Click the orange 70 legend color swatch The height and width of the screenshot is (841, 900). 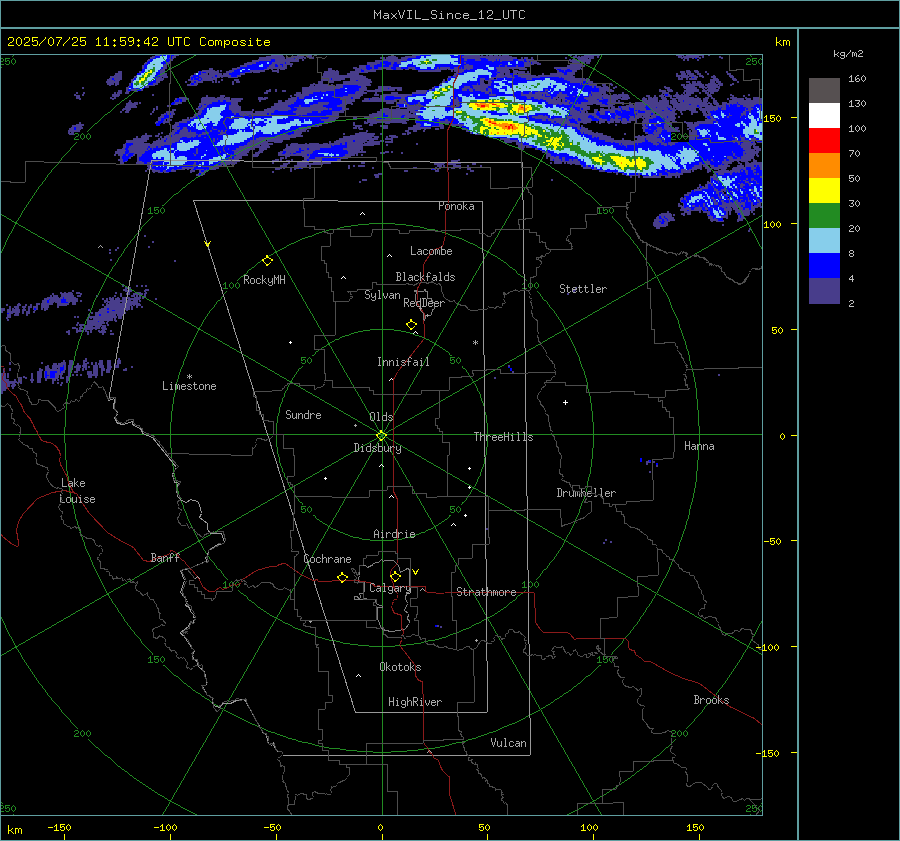point(824,165)
